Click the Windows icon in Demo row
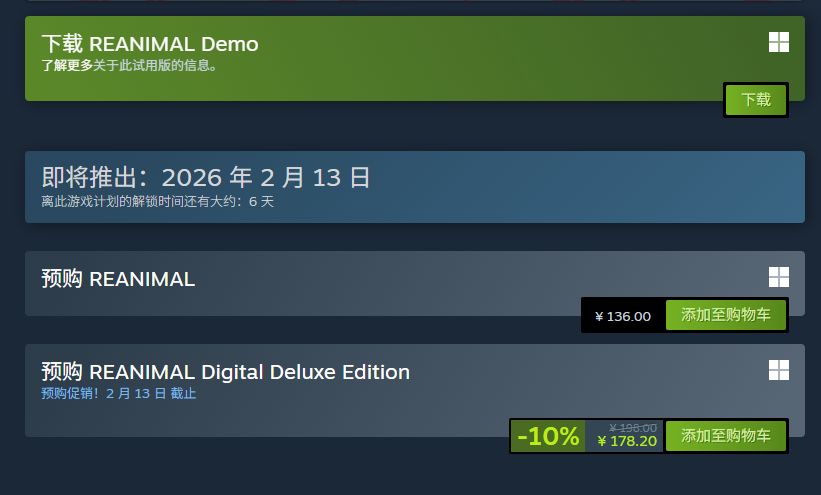Image resolution: width=821 pixels, height=495 pixels. coord(778,42)
